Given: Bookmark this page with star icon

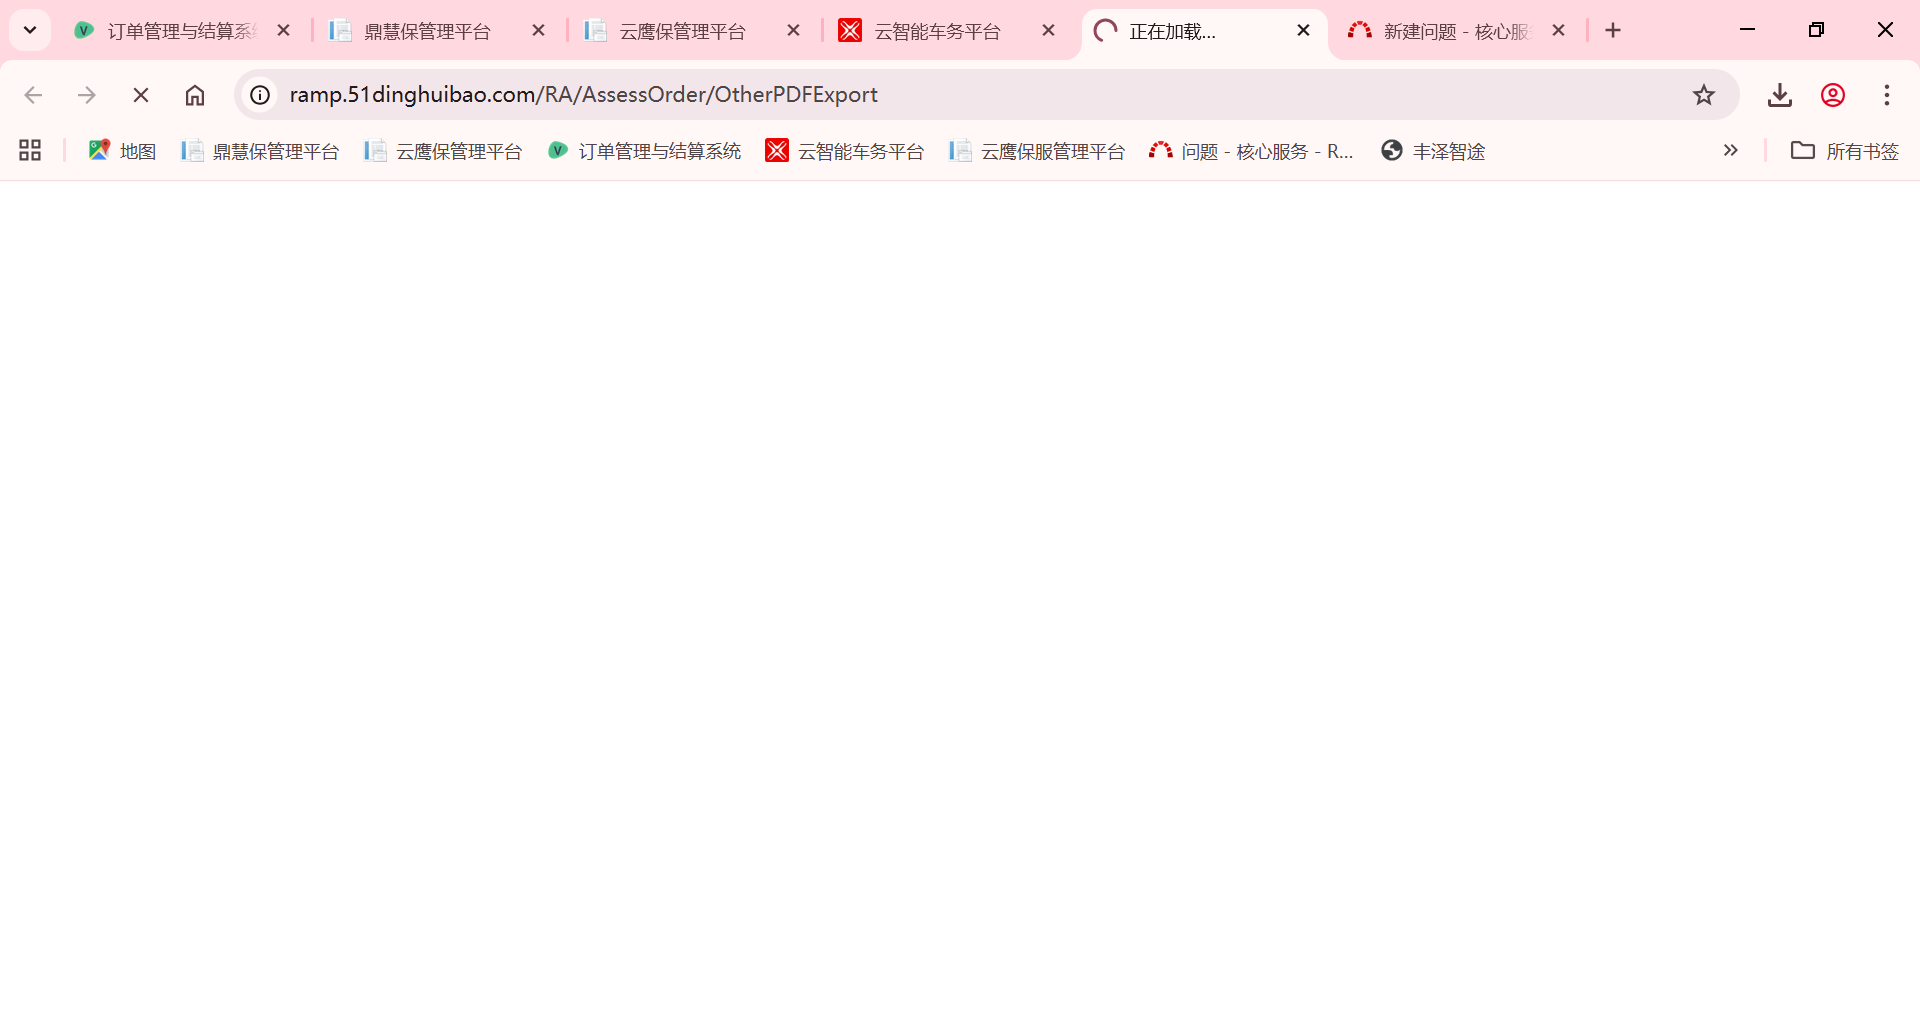Looking at the screenshot, I should [x=1704, y=95].
